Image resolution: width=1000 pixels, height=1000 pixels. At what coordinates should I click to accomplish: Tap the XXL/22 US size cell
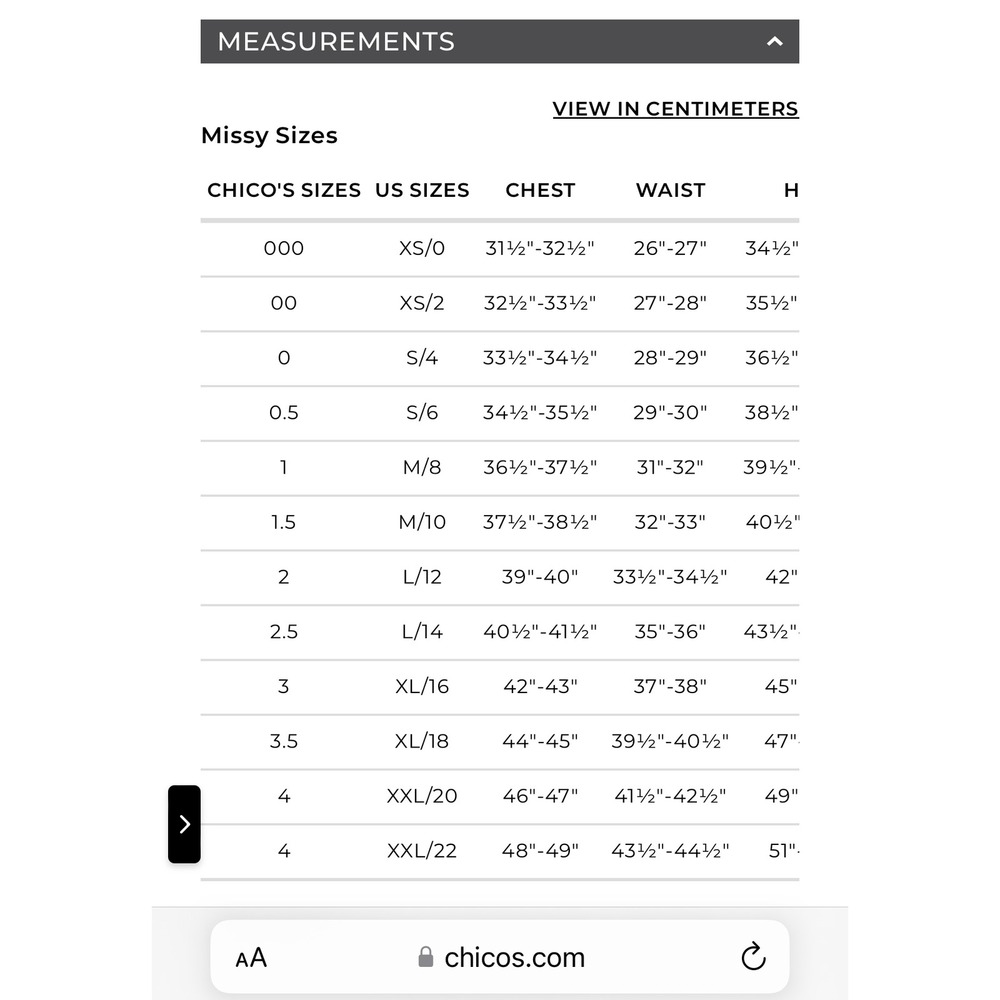[x=422, y=851]
